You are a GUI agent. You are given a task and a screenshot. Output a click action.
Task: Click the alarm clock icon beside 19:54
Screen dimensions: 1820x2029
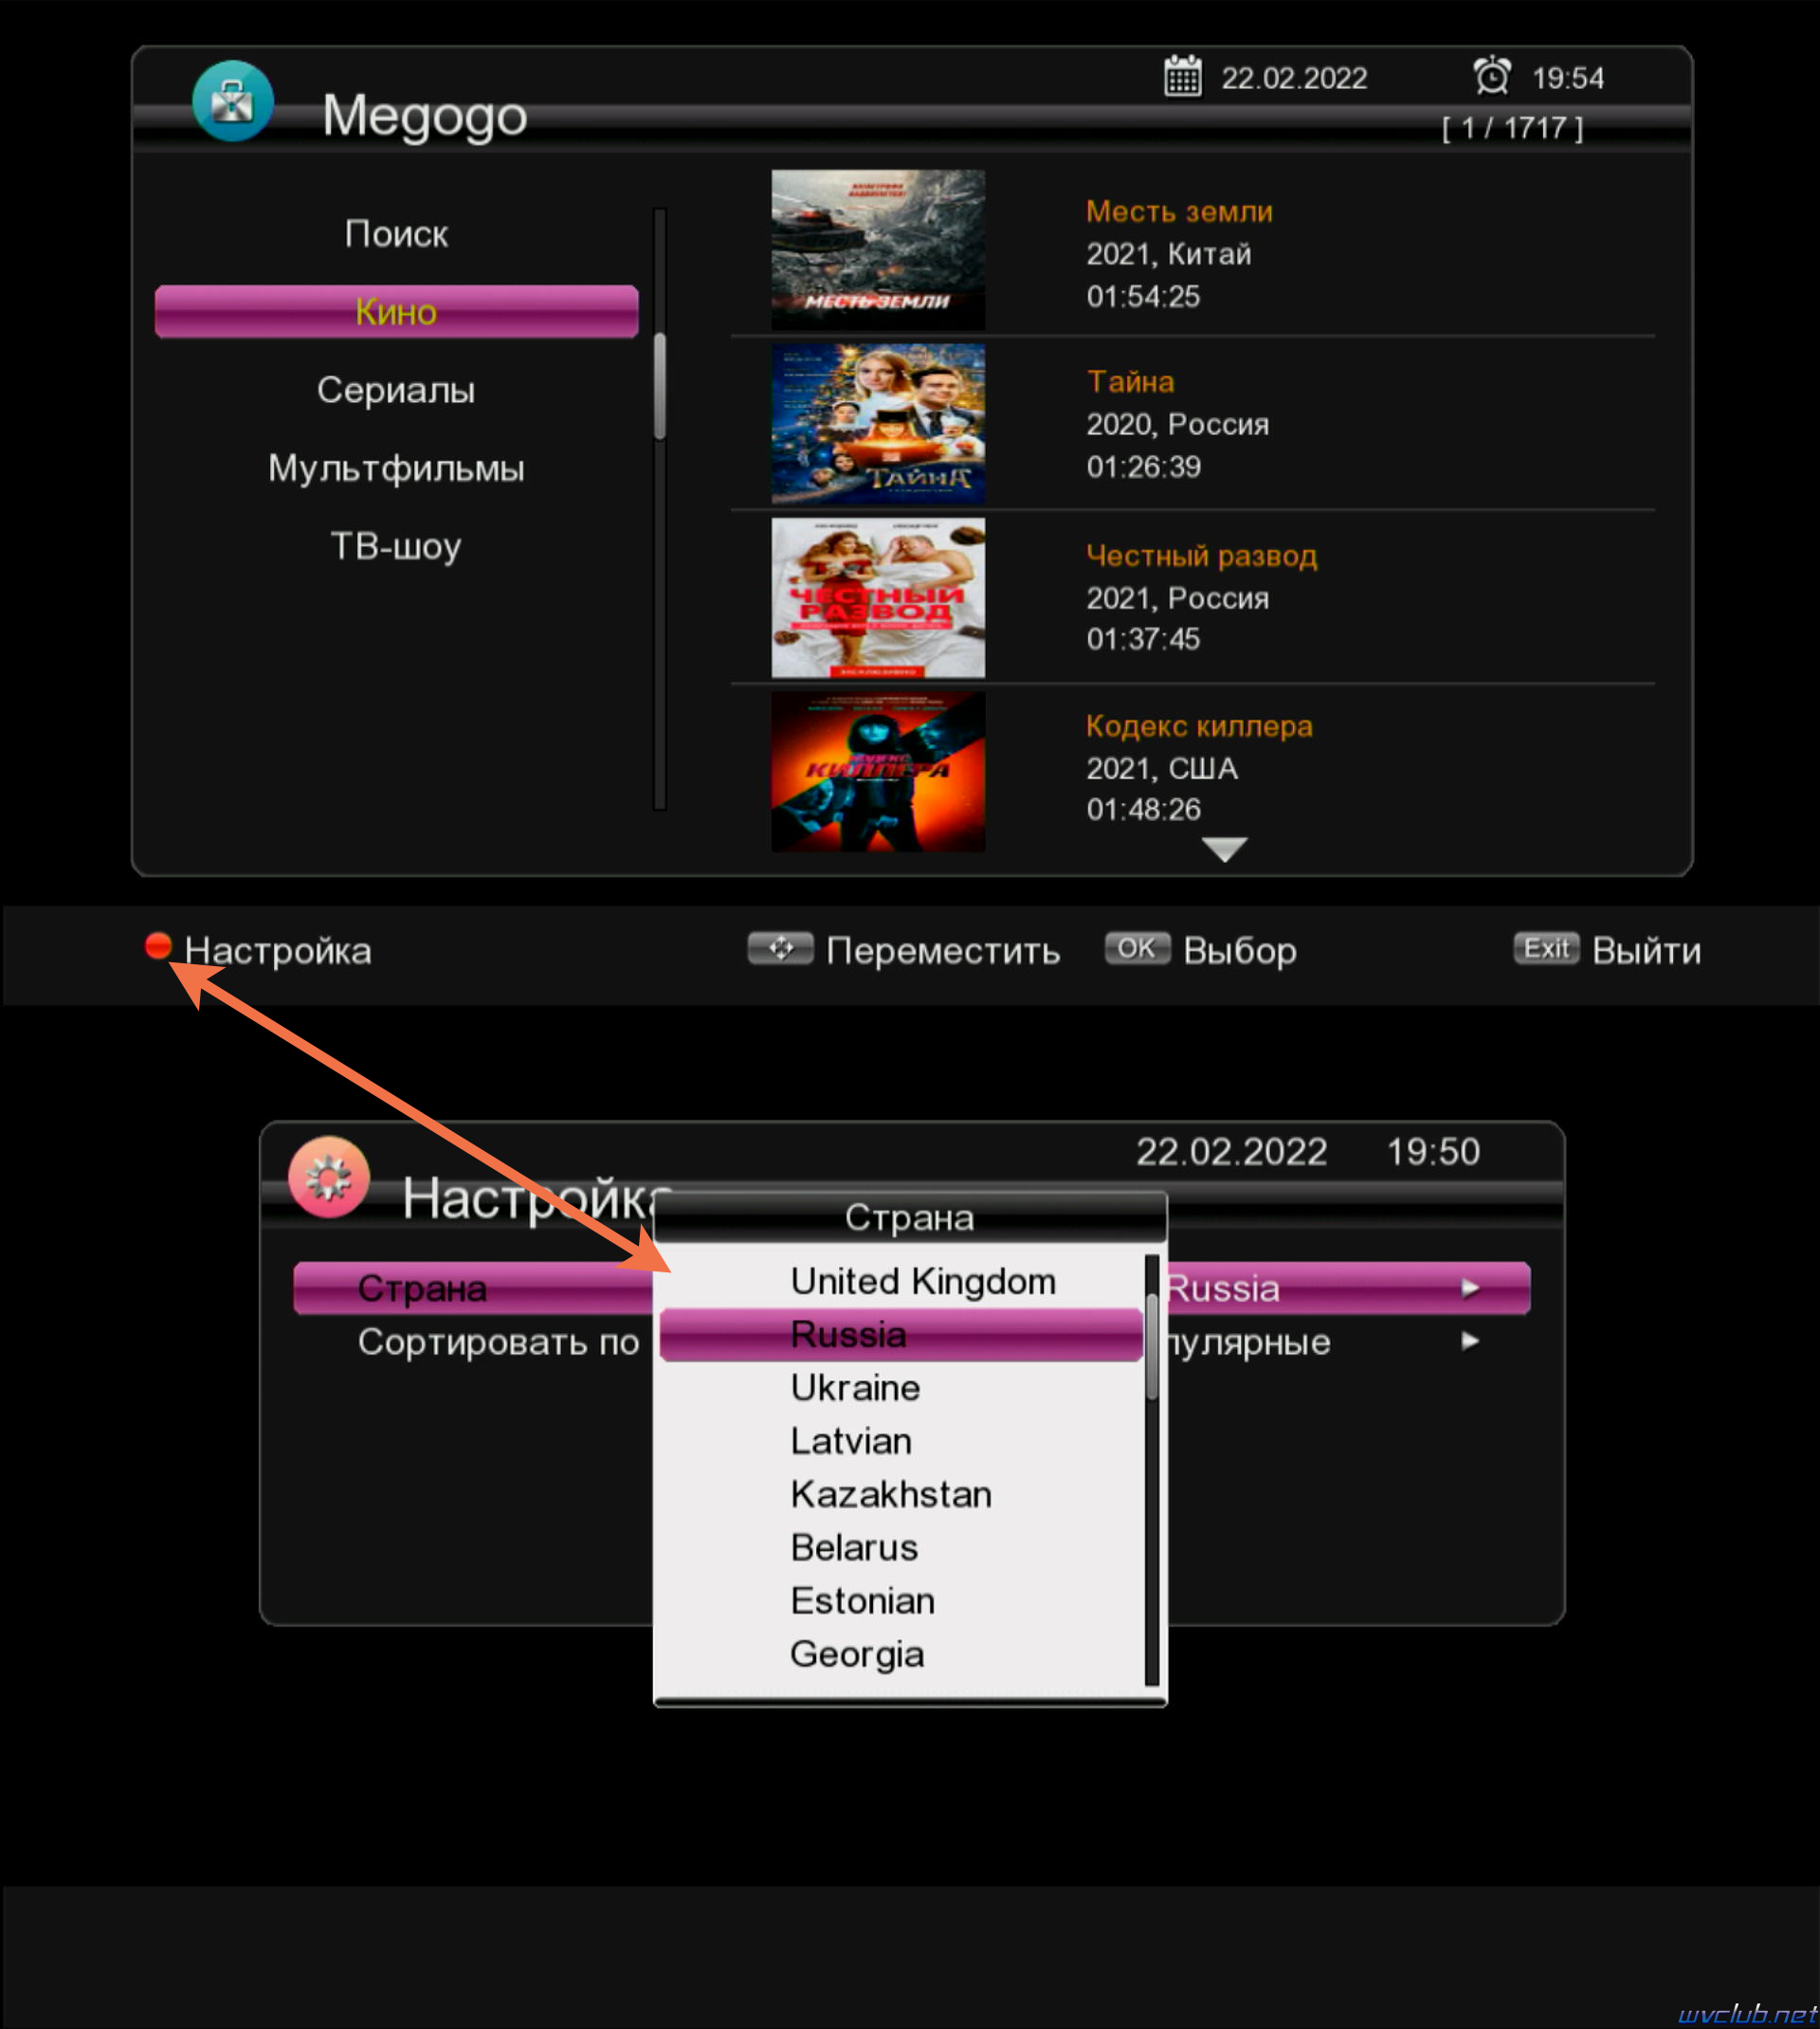(1492, 76)
